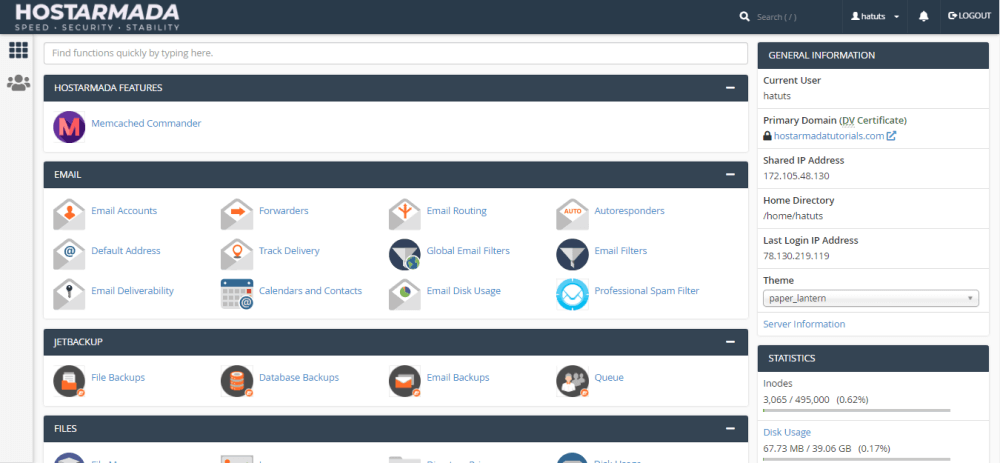Click the Email Disk Usage icon
The image size is (1000, 463).
click(x=404, y=294)
